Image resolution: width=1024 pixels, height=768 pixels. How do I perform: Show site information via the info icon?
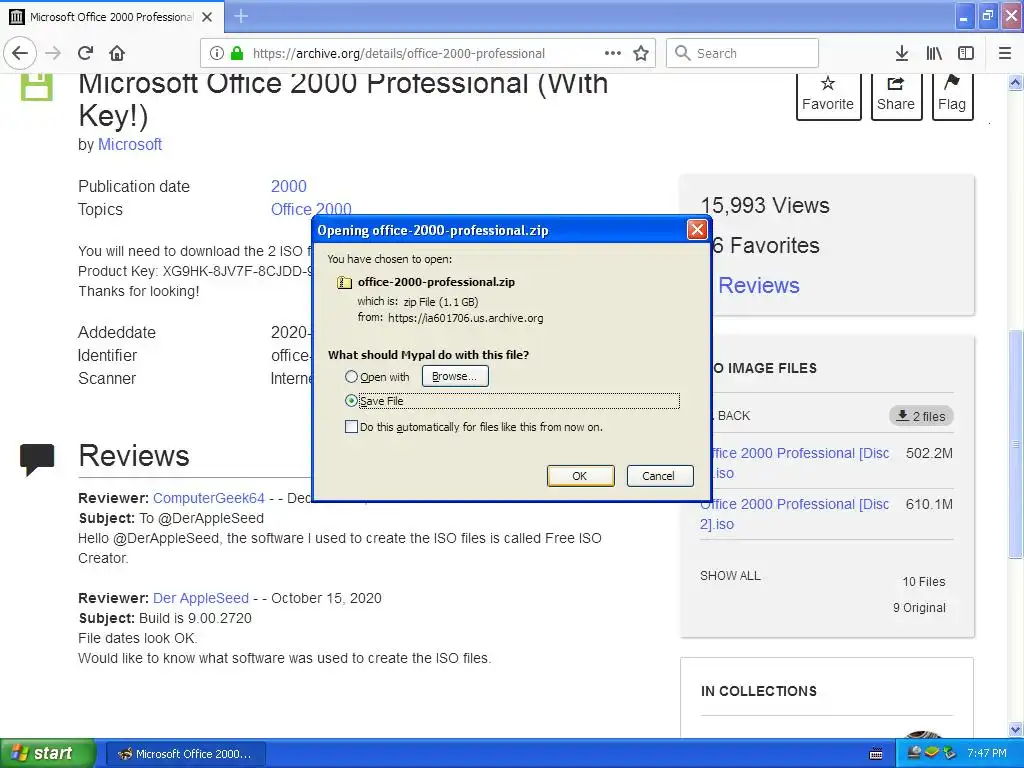coord(217,53)
